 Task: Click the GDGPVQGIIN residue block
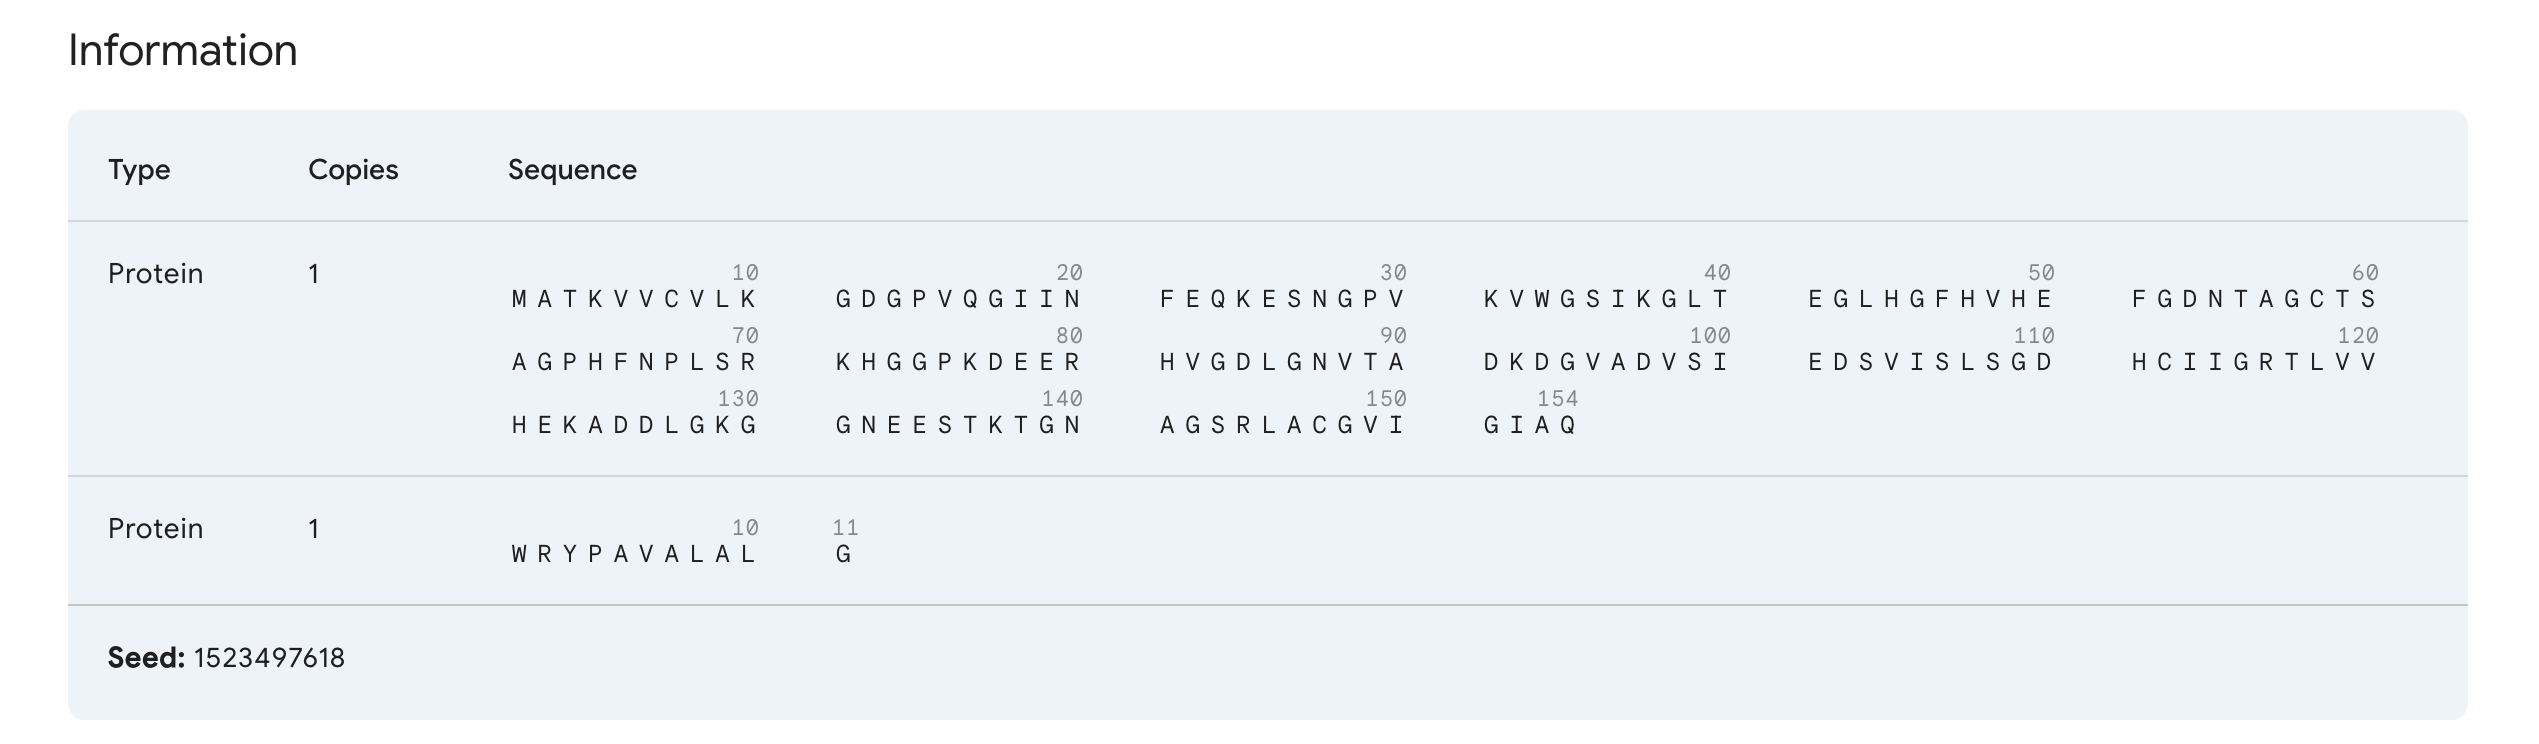pos(958,299)
